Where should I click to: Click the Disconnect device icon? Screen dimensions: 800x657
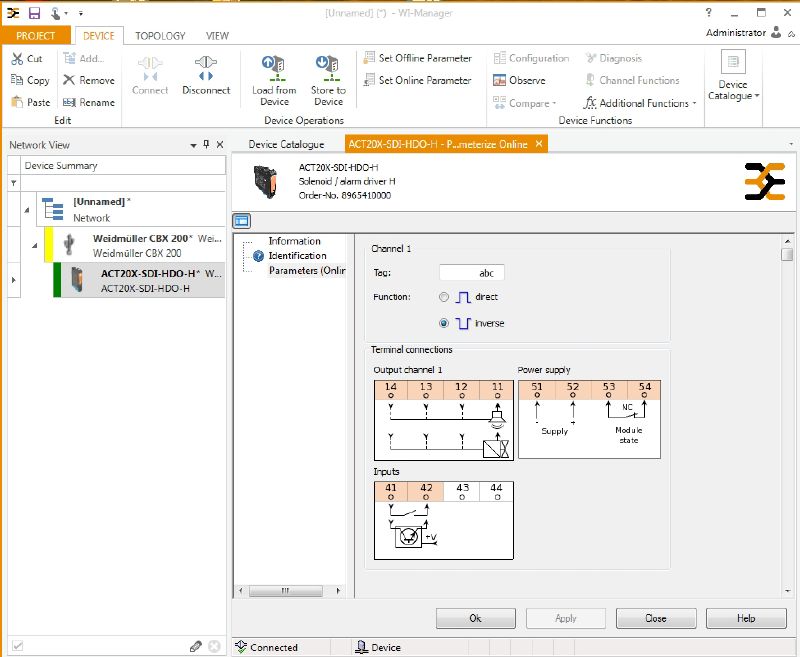(206, 69)
